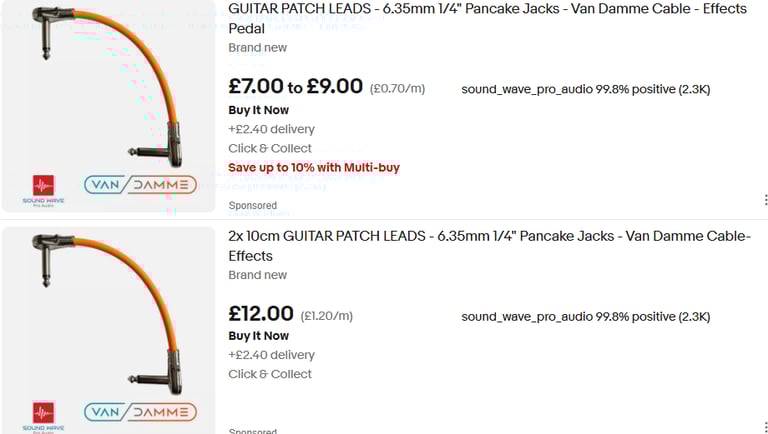Click Sound Wave logo in second listing image
This screenshot has height=434, width=768.
[43, 415]
